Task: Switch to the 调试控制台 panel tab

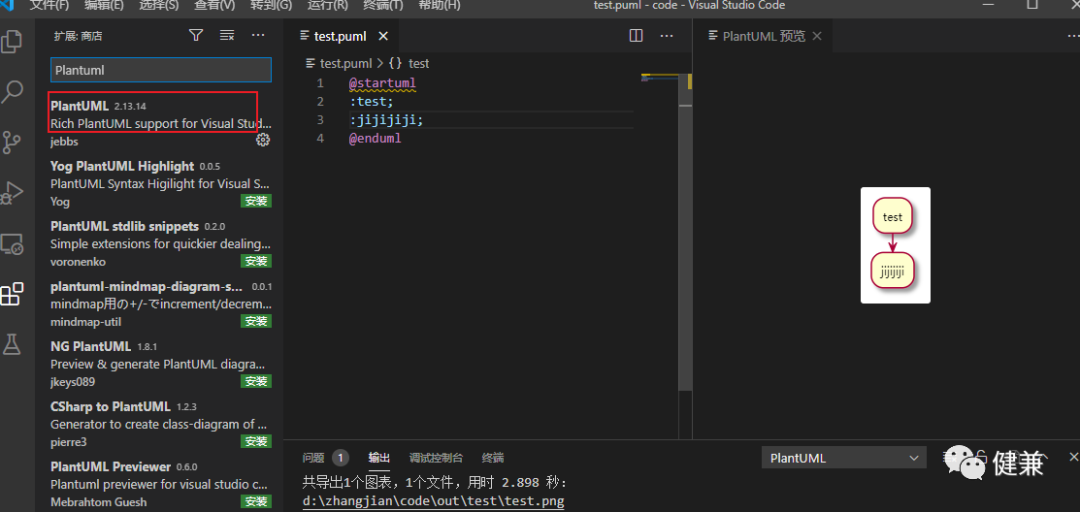Action: click(436, 458)
